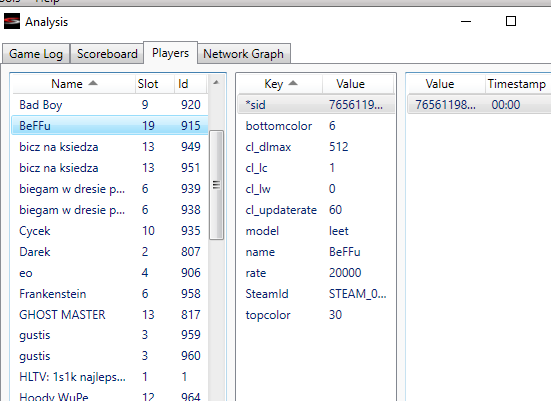Open the Network Graph tab
Image resolution: width=551 pixels, height=401 pixels.
(x=244, y=54)
